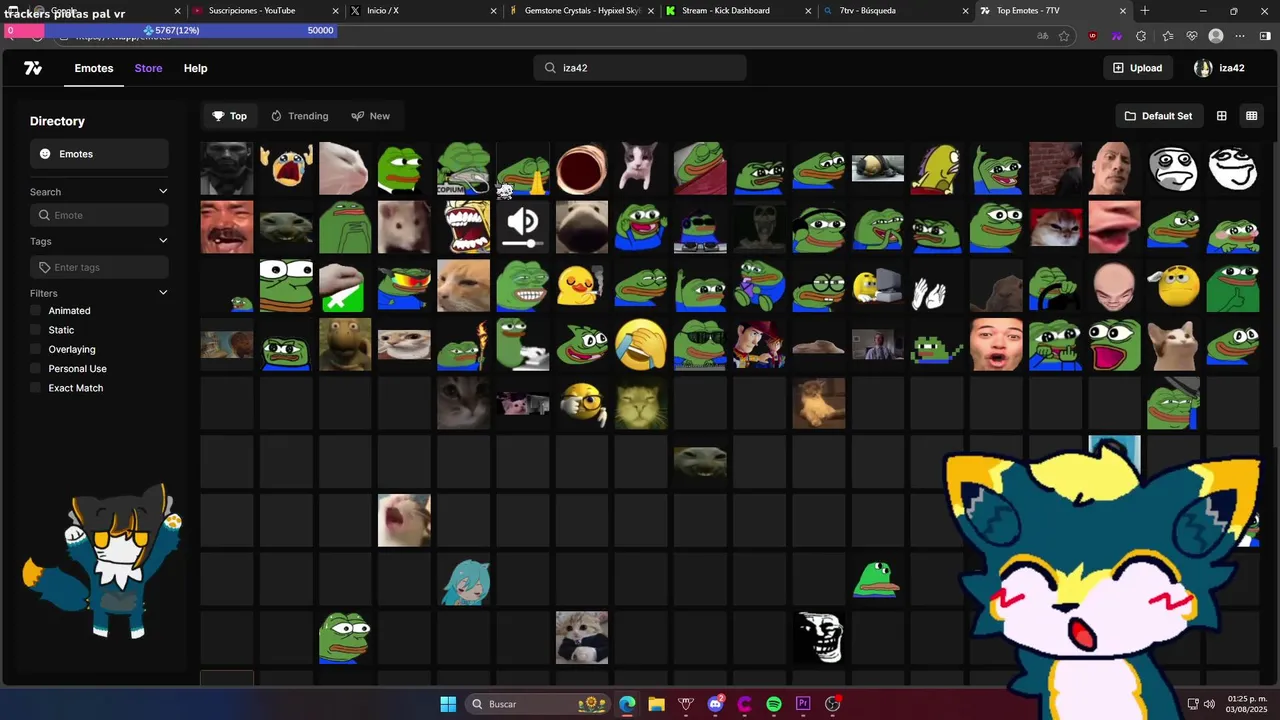Open the Windows Start menu

coord(448,704)
